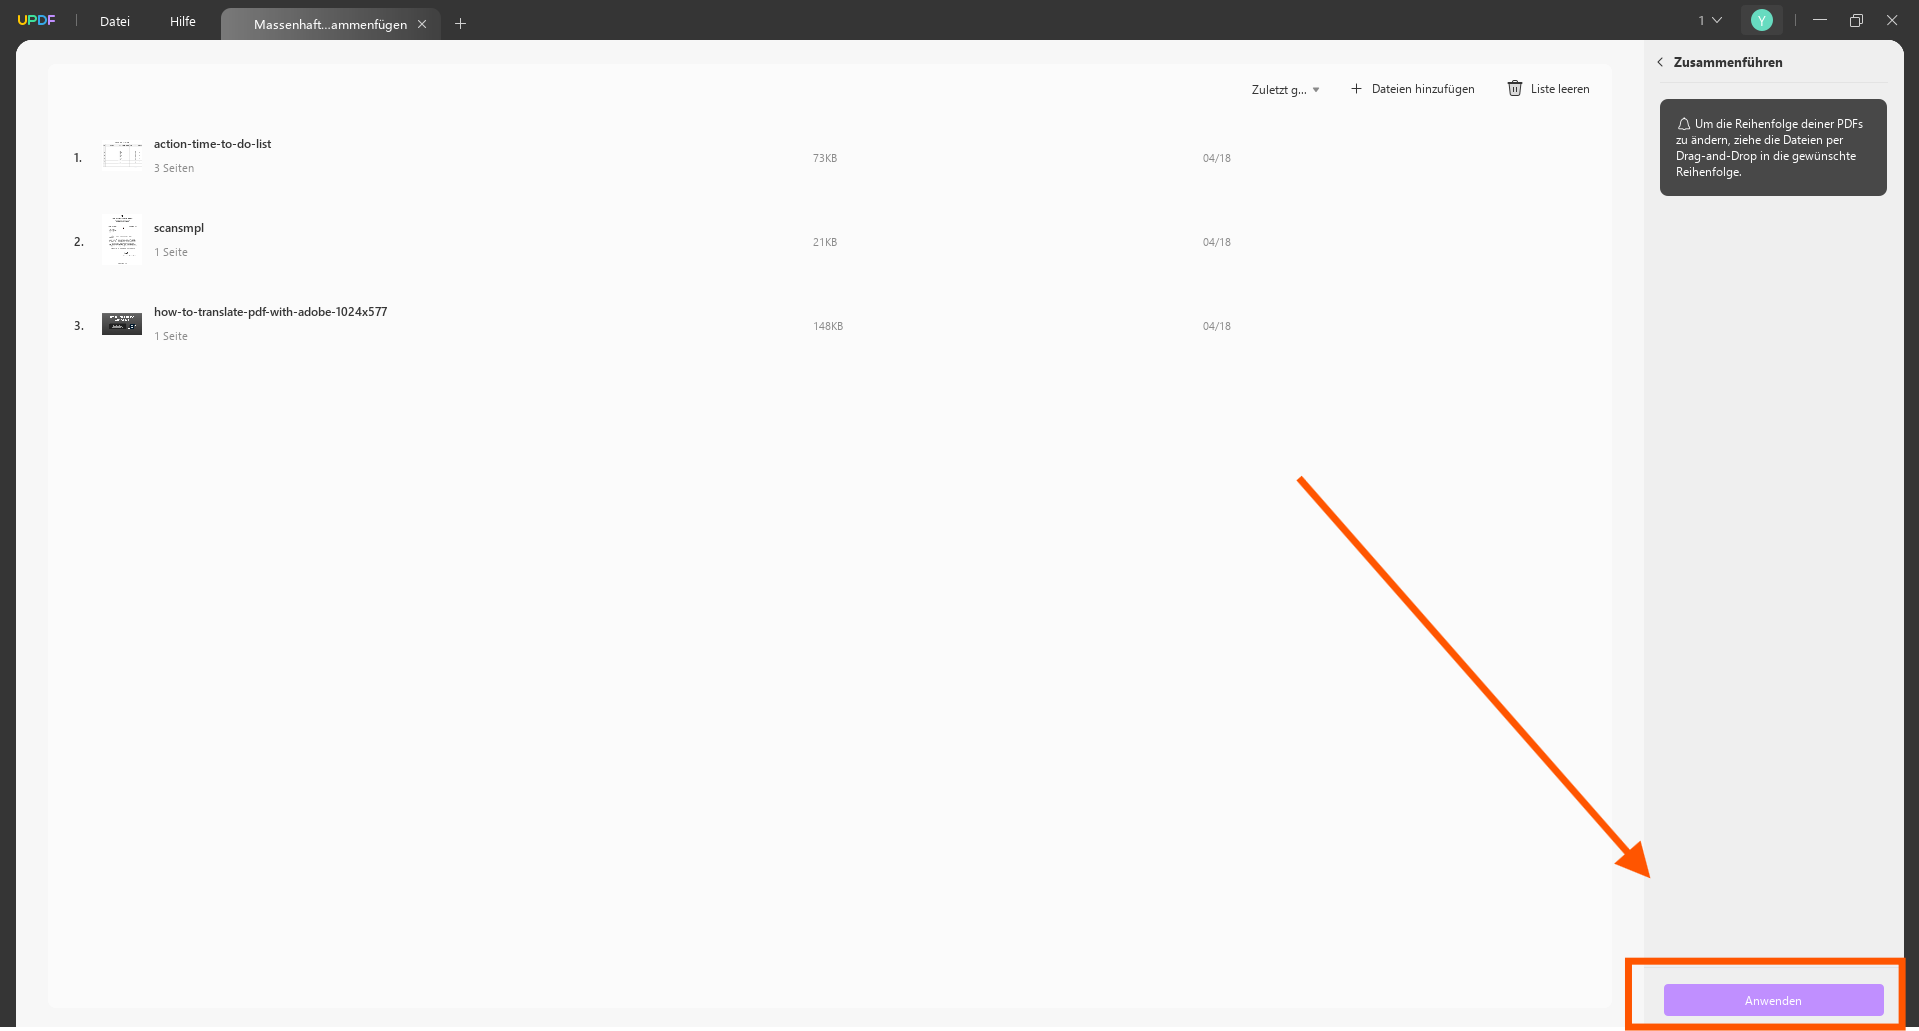Click the Zusammenführen panel title
This screenshot has width=1919, height=1031.
pyautogui.click(x=1728, y=62)
